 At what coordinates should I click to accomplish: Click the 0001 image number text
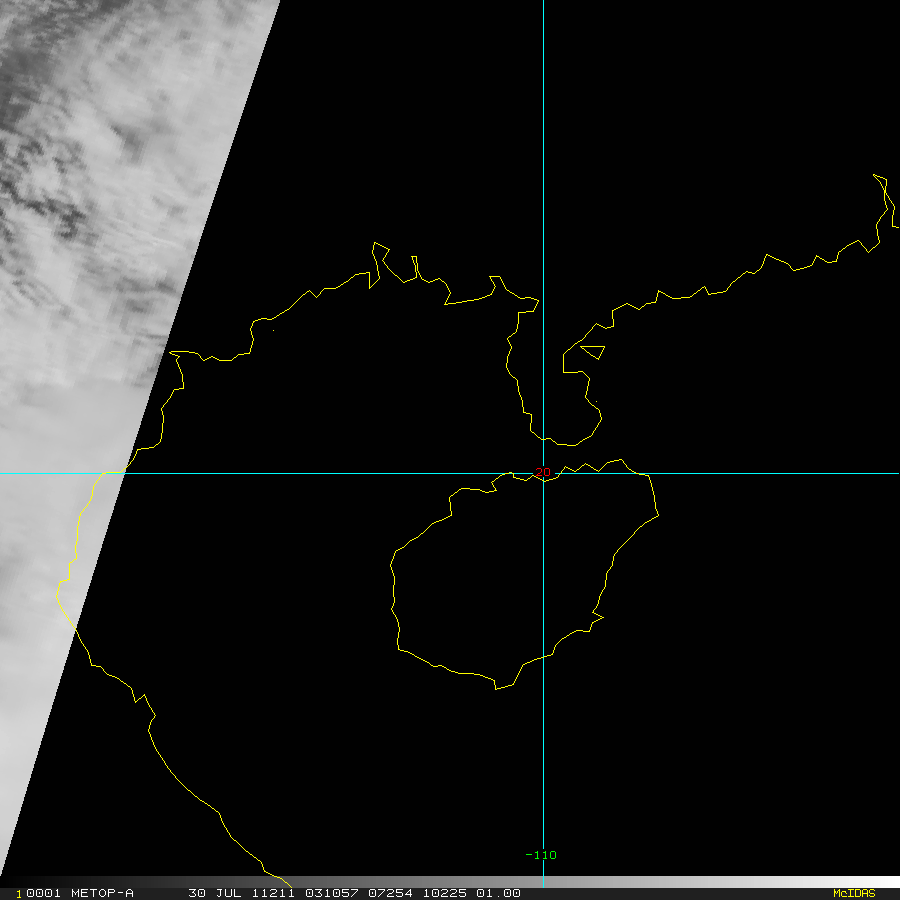43,893
